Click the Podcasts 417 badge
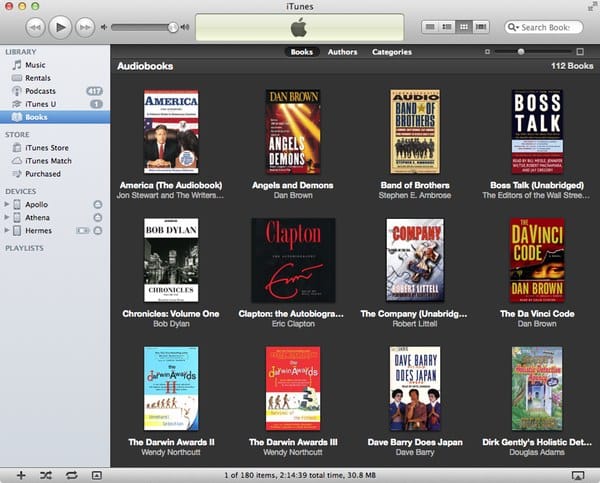The image size is (600, 483). (x=94, y=91)
